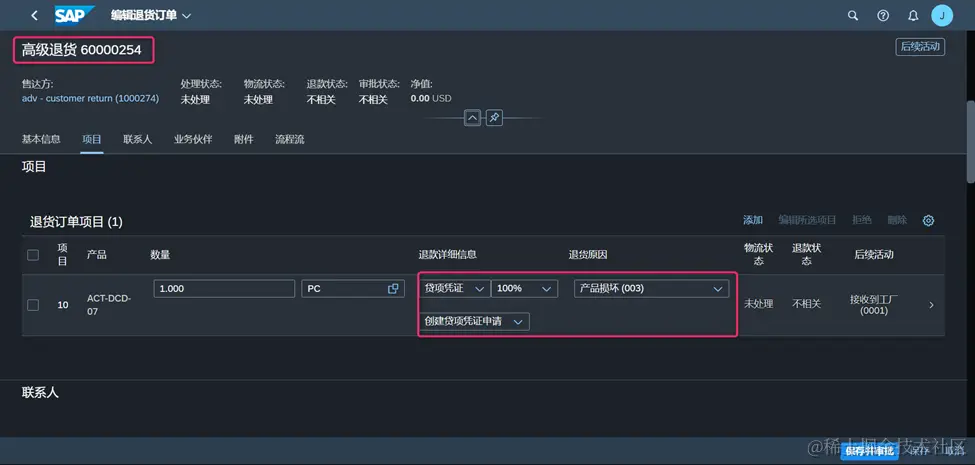975x465 pixels.
Task: Open notifications bell icon
Action: click(x=913, y=16)
